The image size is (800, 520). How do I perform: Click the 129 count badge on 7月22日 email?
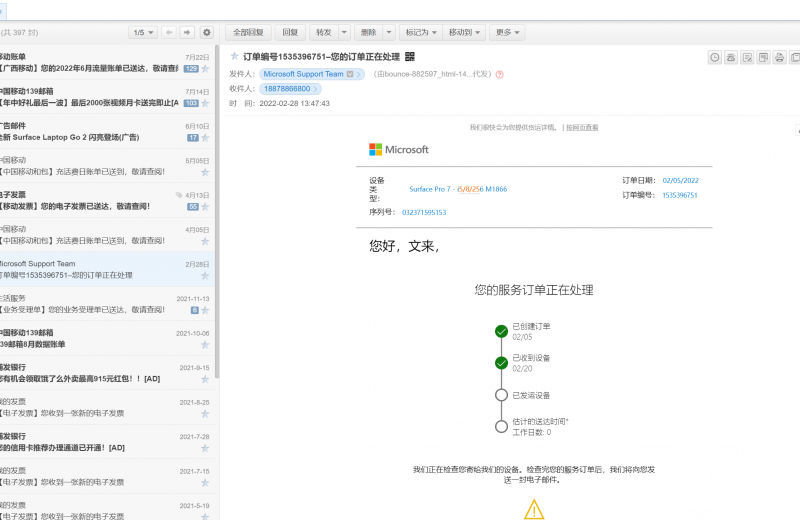[191, 69]
